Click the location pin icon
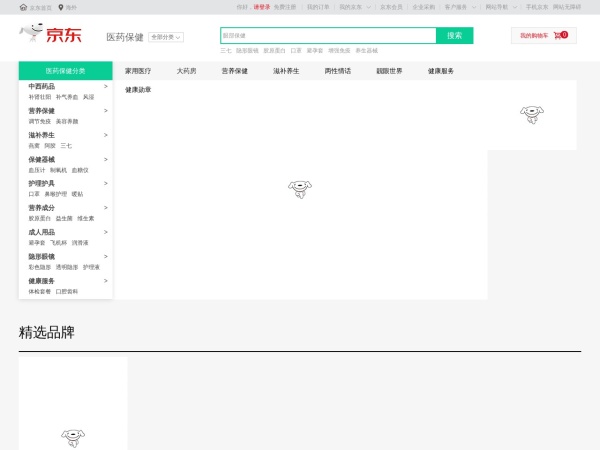 (61, 6)
